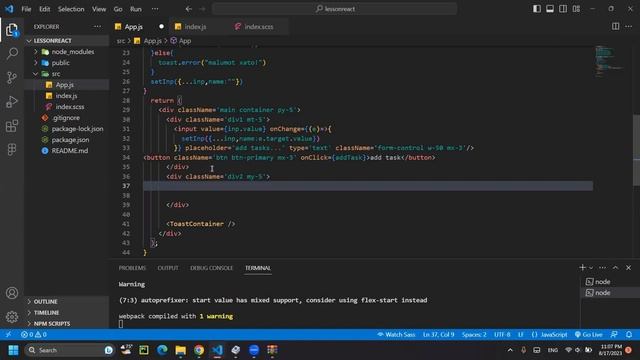Go back with the navigation arrow
Image resolution: width=640 pixels, height=360 pixels.
click(189, 9)
